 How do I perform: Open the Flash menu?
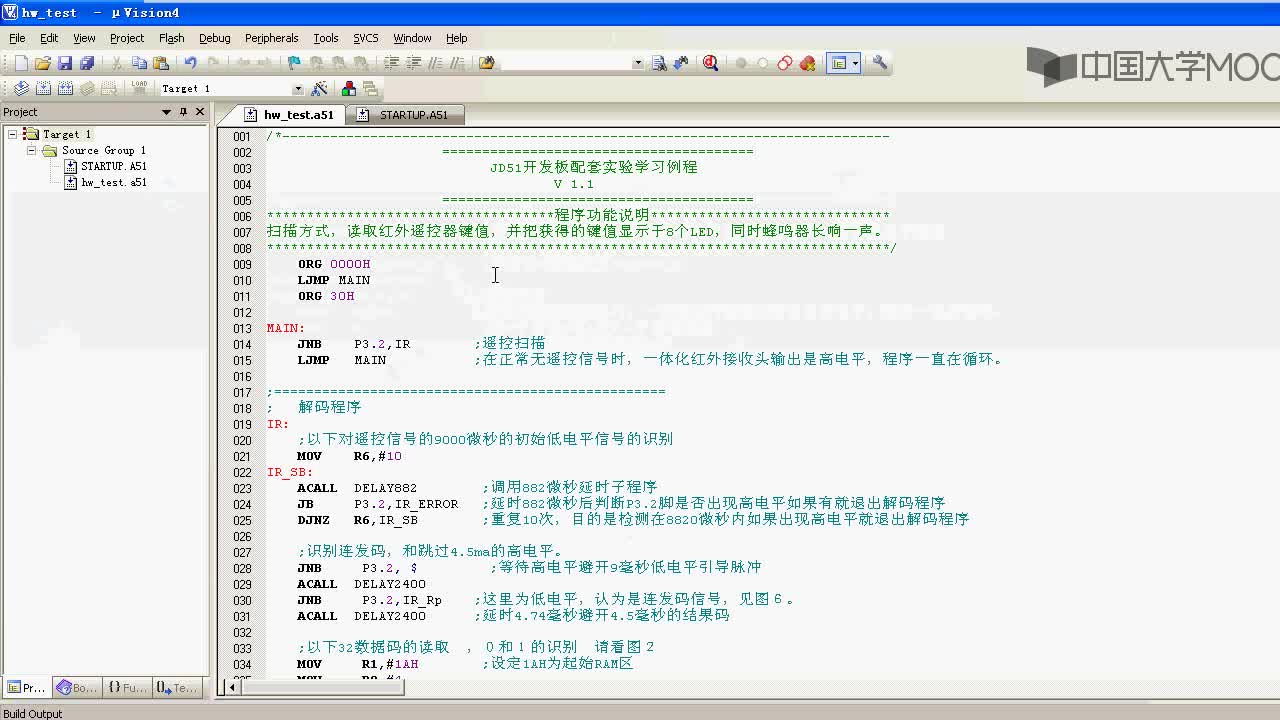coord(172,38)
